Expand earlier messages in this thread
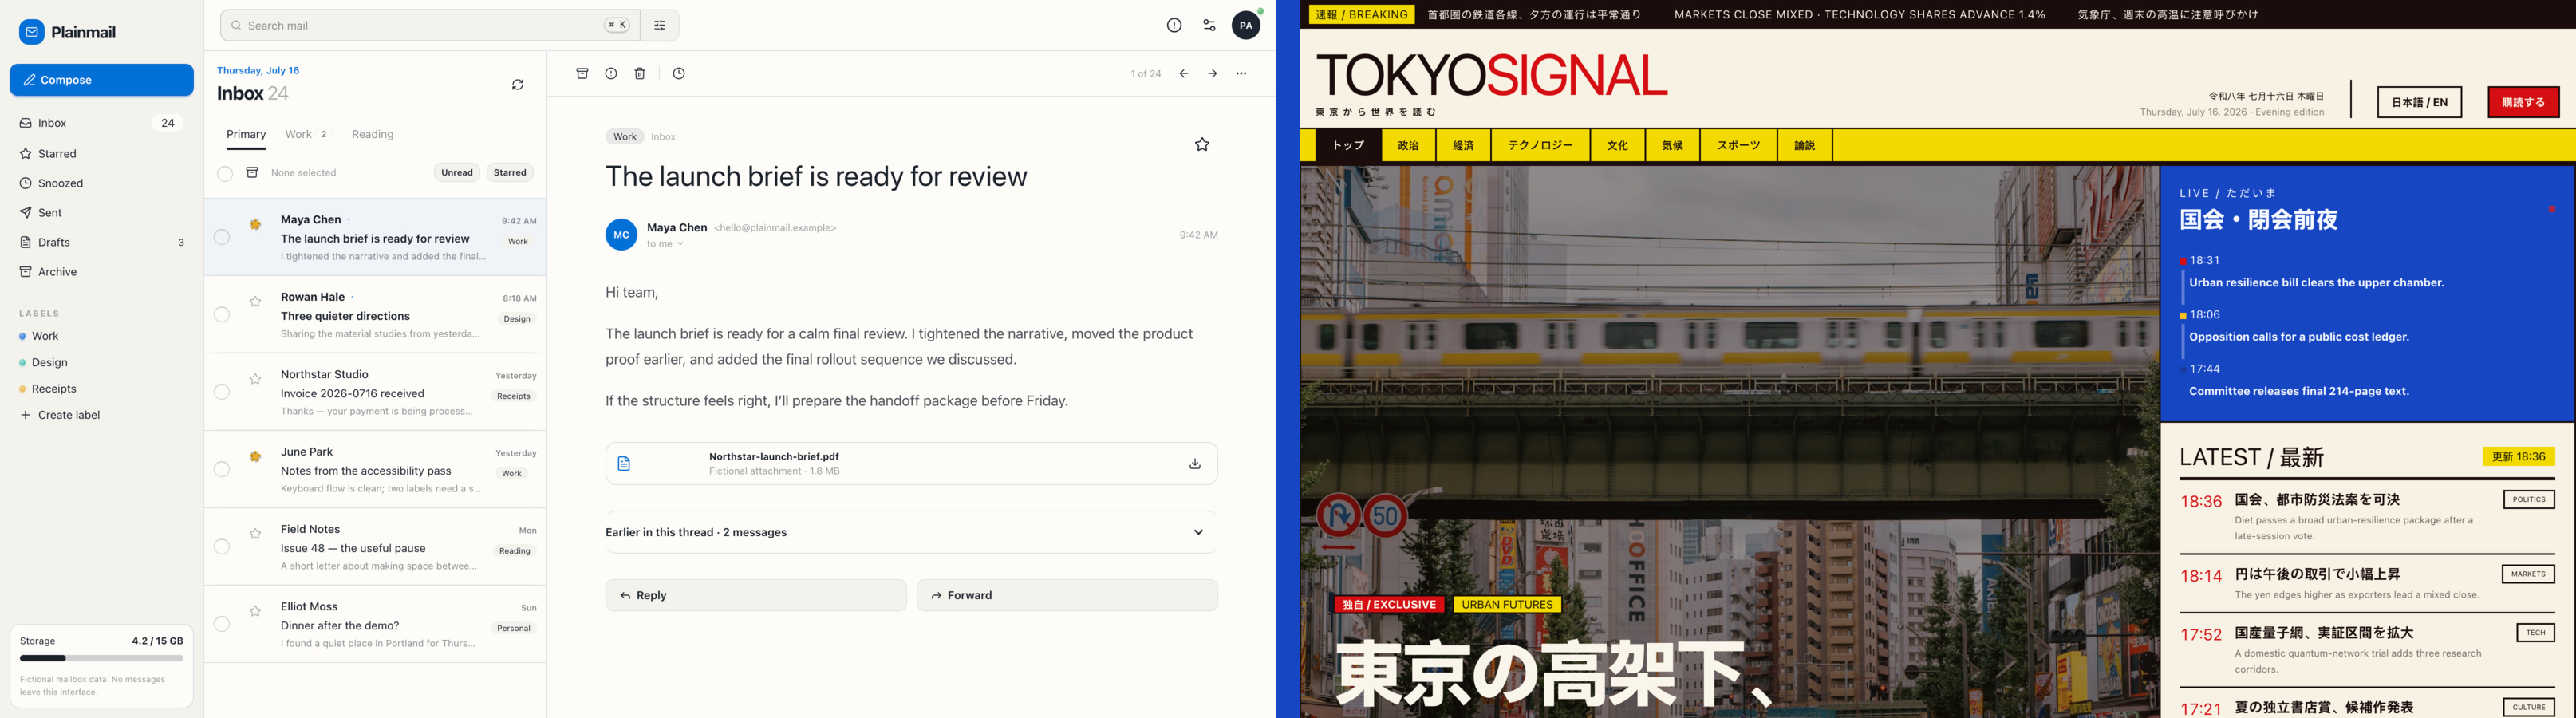 [911, 532]
